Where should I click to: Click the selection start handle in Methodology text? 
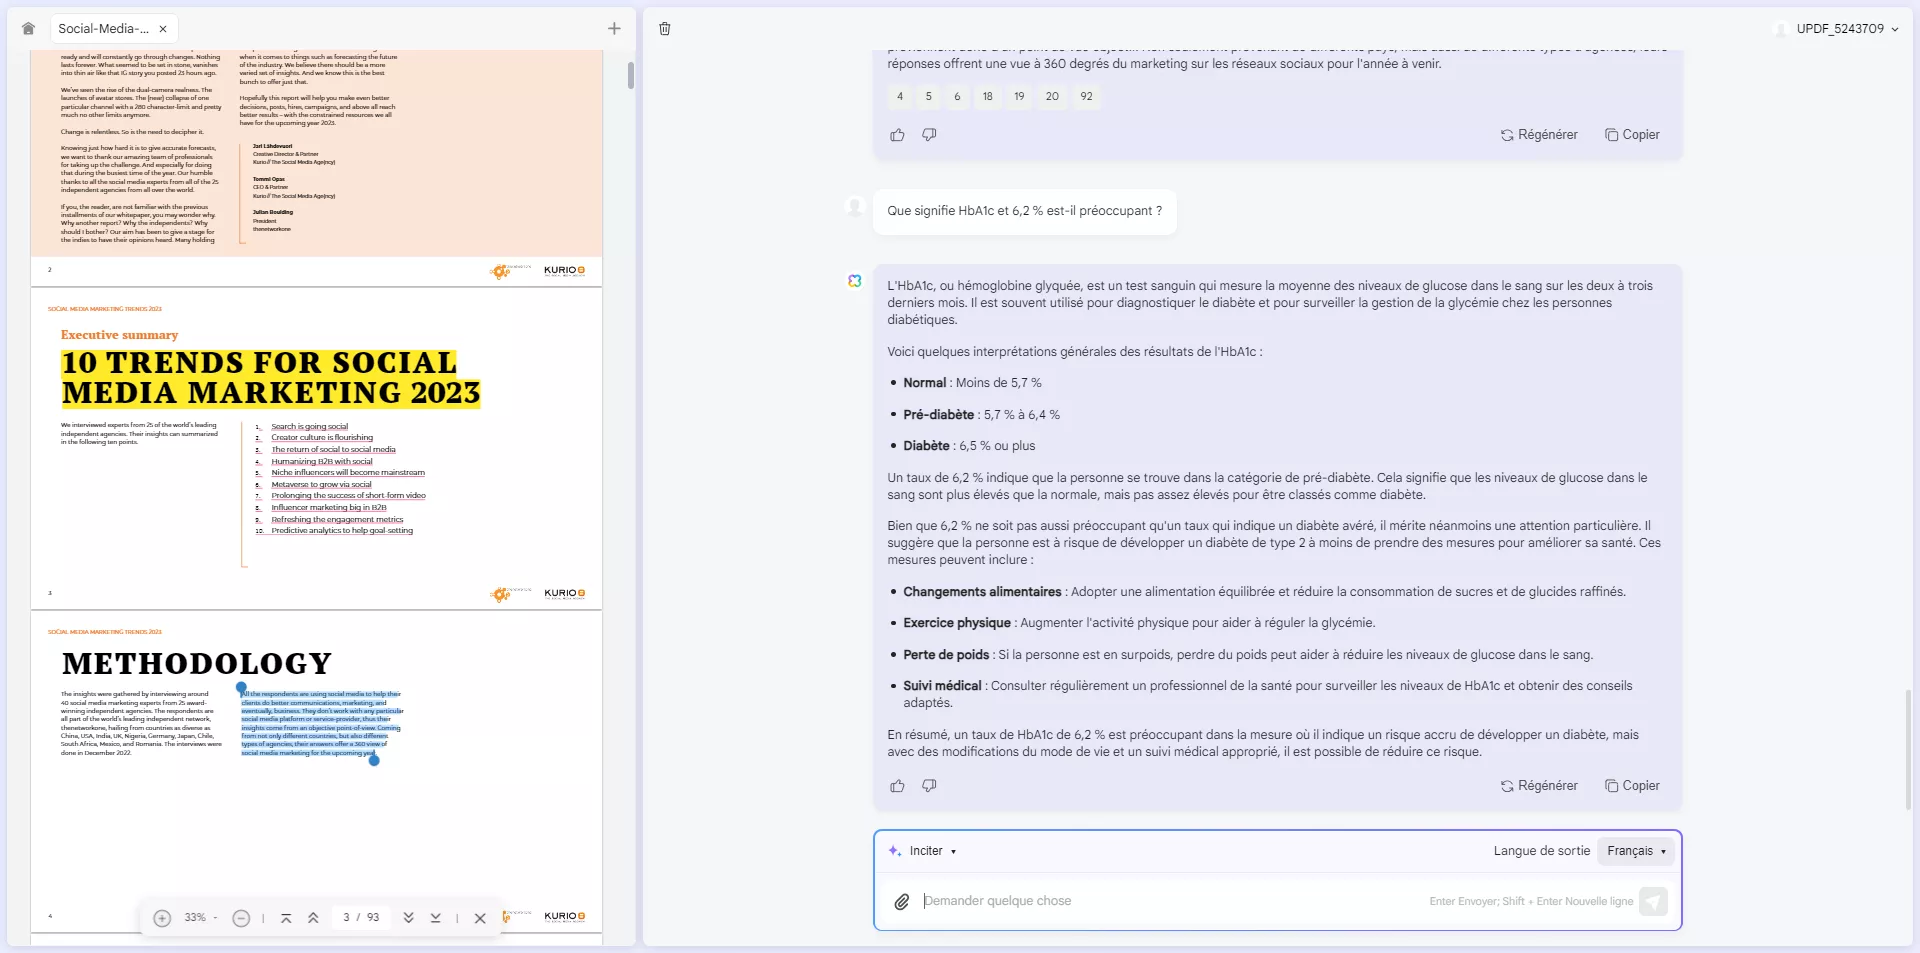(241, 688)
